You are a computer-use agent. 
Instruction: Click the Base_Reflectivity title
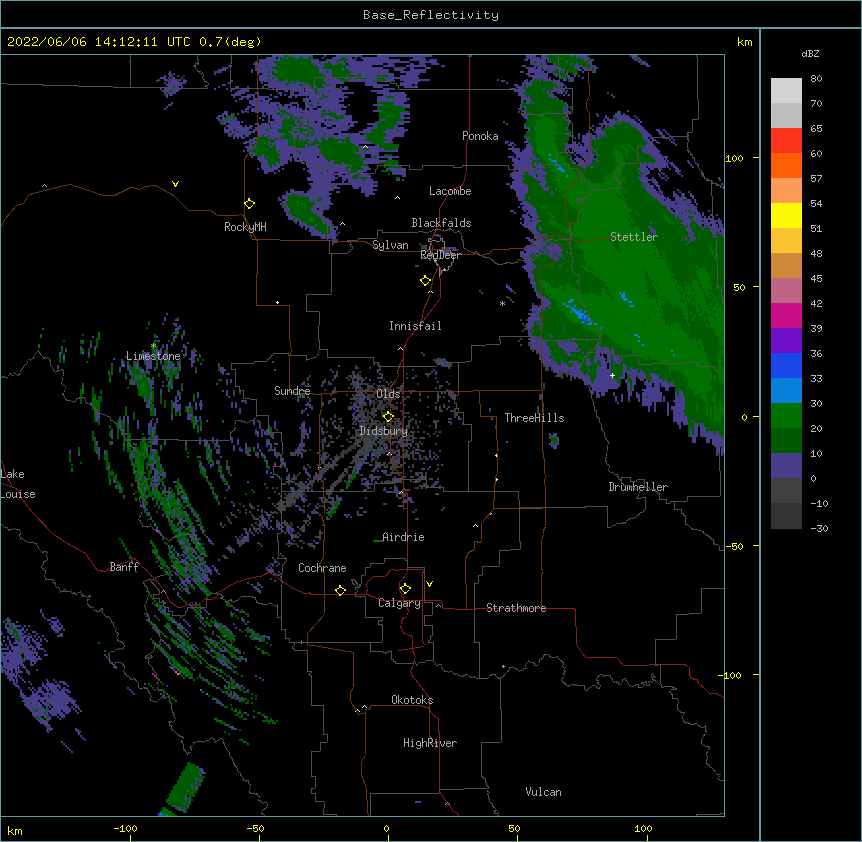click(x=431, y=15)
